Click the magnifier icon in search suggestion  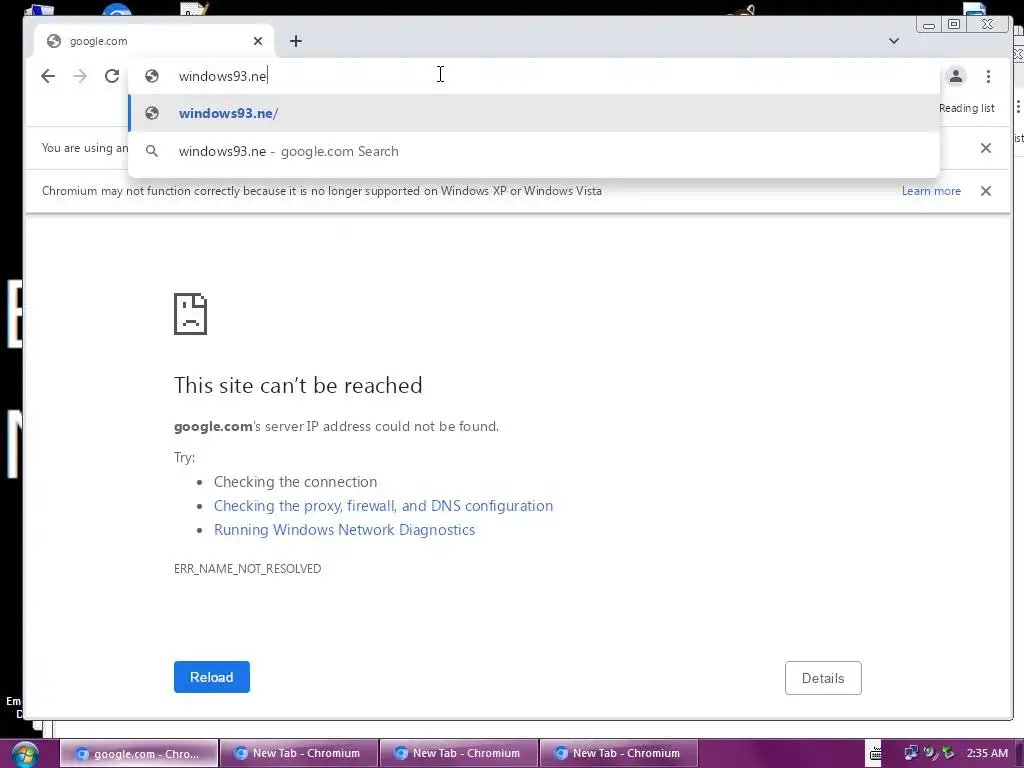[x=152, y=152]
